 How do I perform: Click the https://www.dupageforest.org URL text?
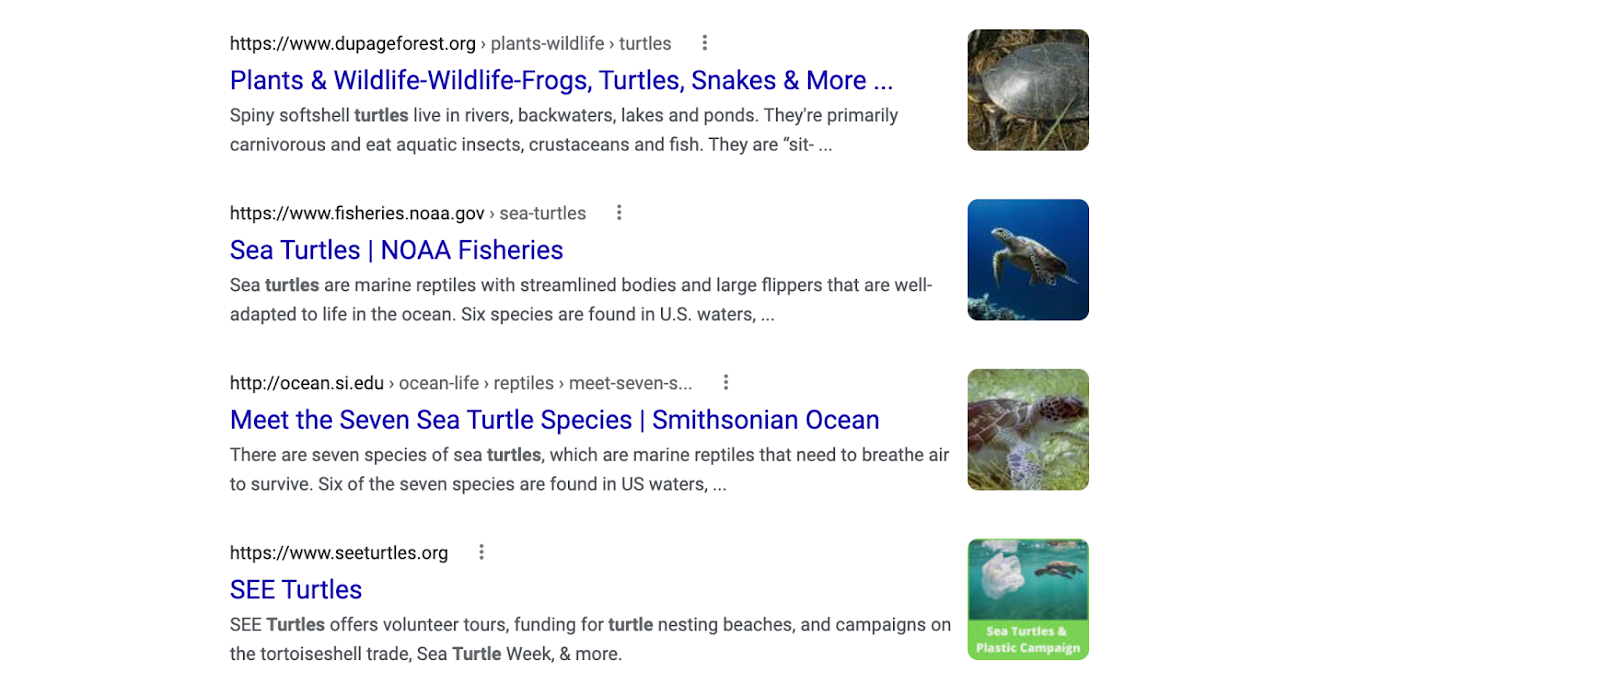coord(353,44)
